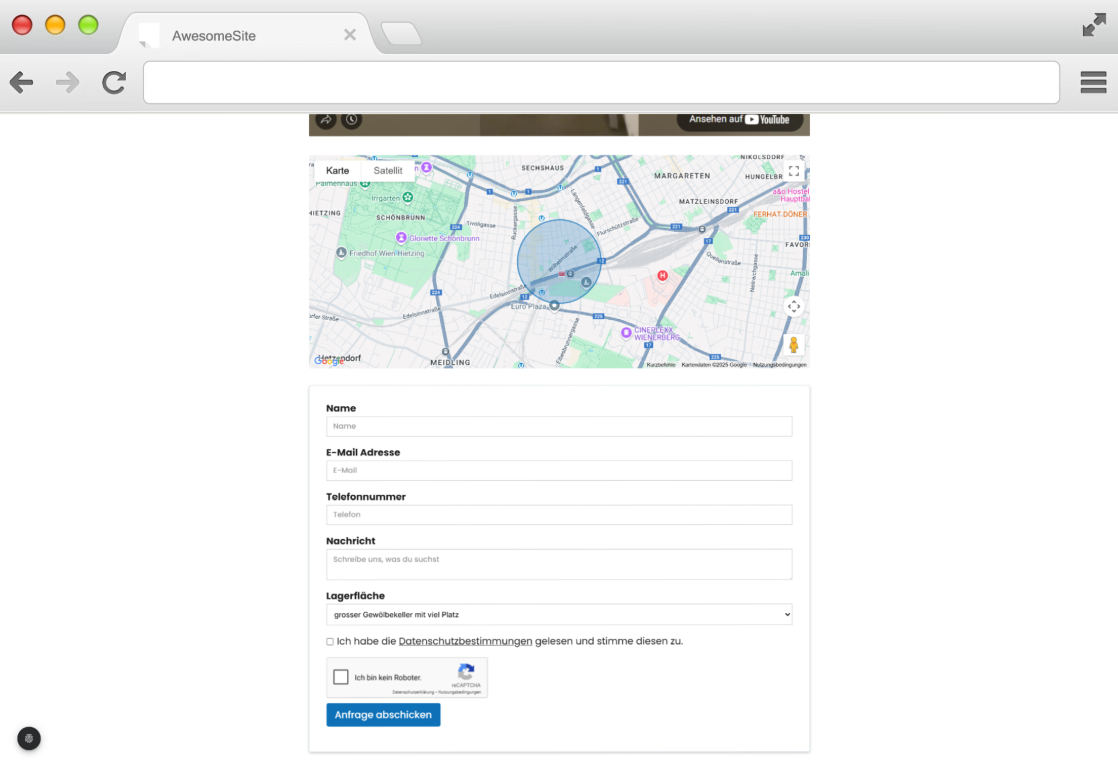This screenshot has height=768, width=1118.
Task: Switch the map to the Satellit view
Action: [x=388, y=170]
